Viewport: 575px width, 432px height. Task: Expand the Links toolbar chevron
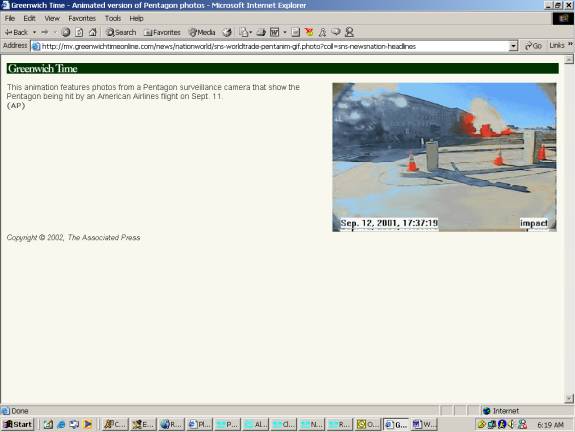tap(570, 45)
